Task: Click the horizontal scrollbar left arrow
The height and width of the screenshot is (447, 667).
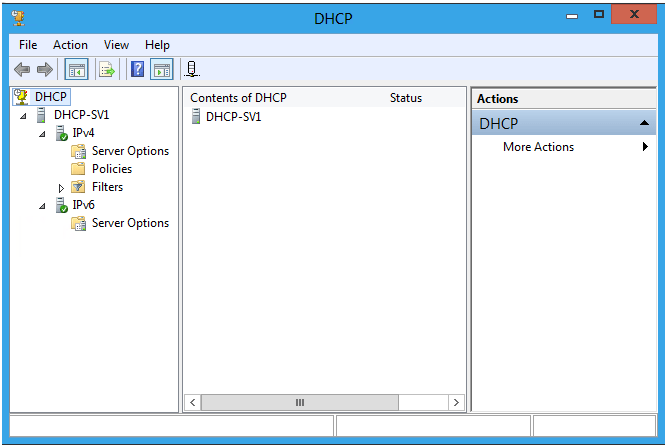Action: tap(193, 402)
